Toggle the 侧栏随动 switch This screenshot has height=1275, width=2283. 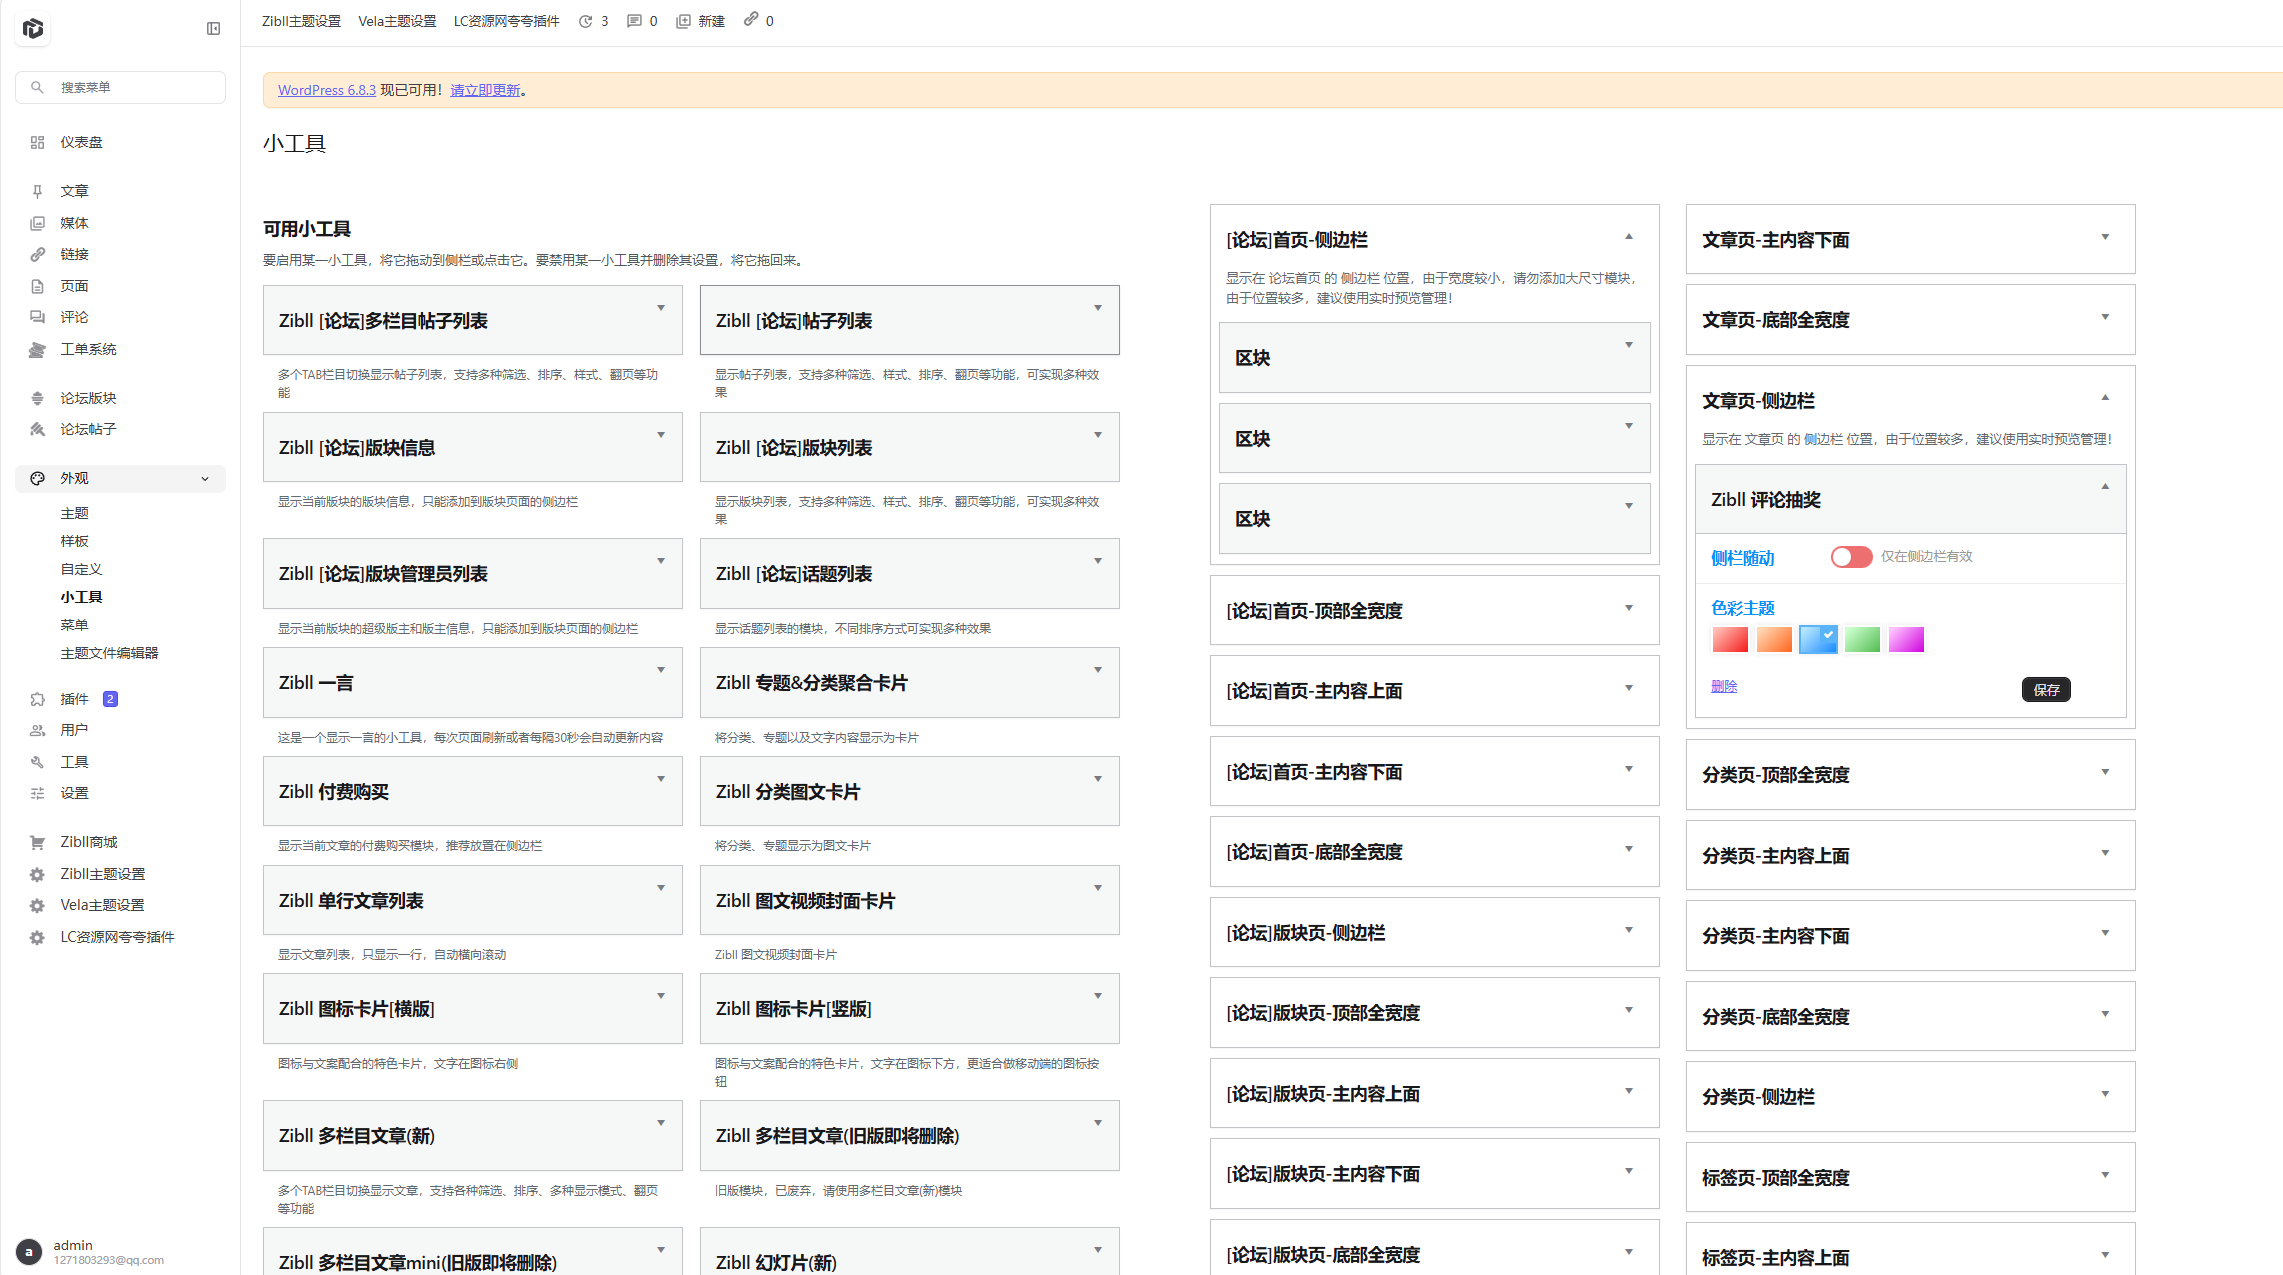coord(1851,557)
